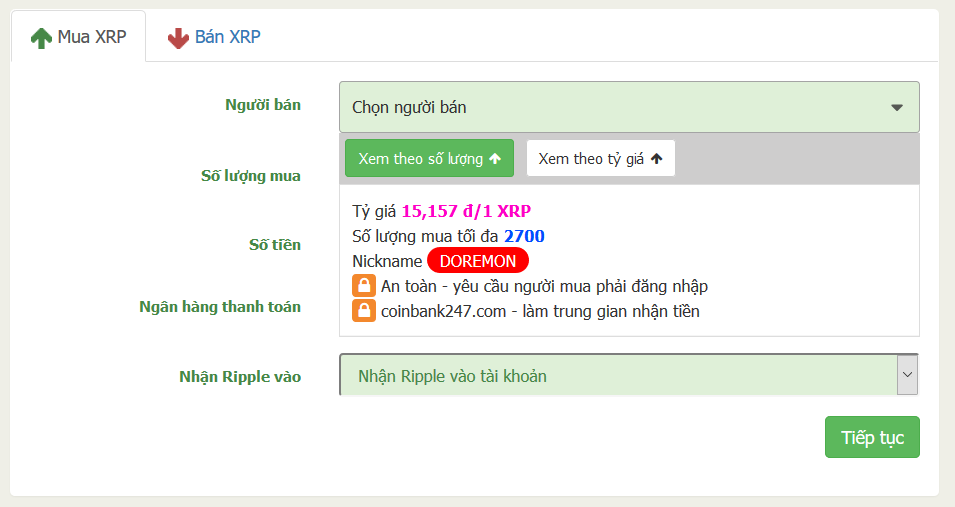This screenshot has height=507, width=955.
Task: Open the Nhận Ripple vào tài khoản select
Action: [x=629, y=375]
